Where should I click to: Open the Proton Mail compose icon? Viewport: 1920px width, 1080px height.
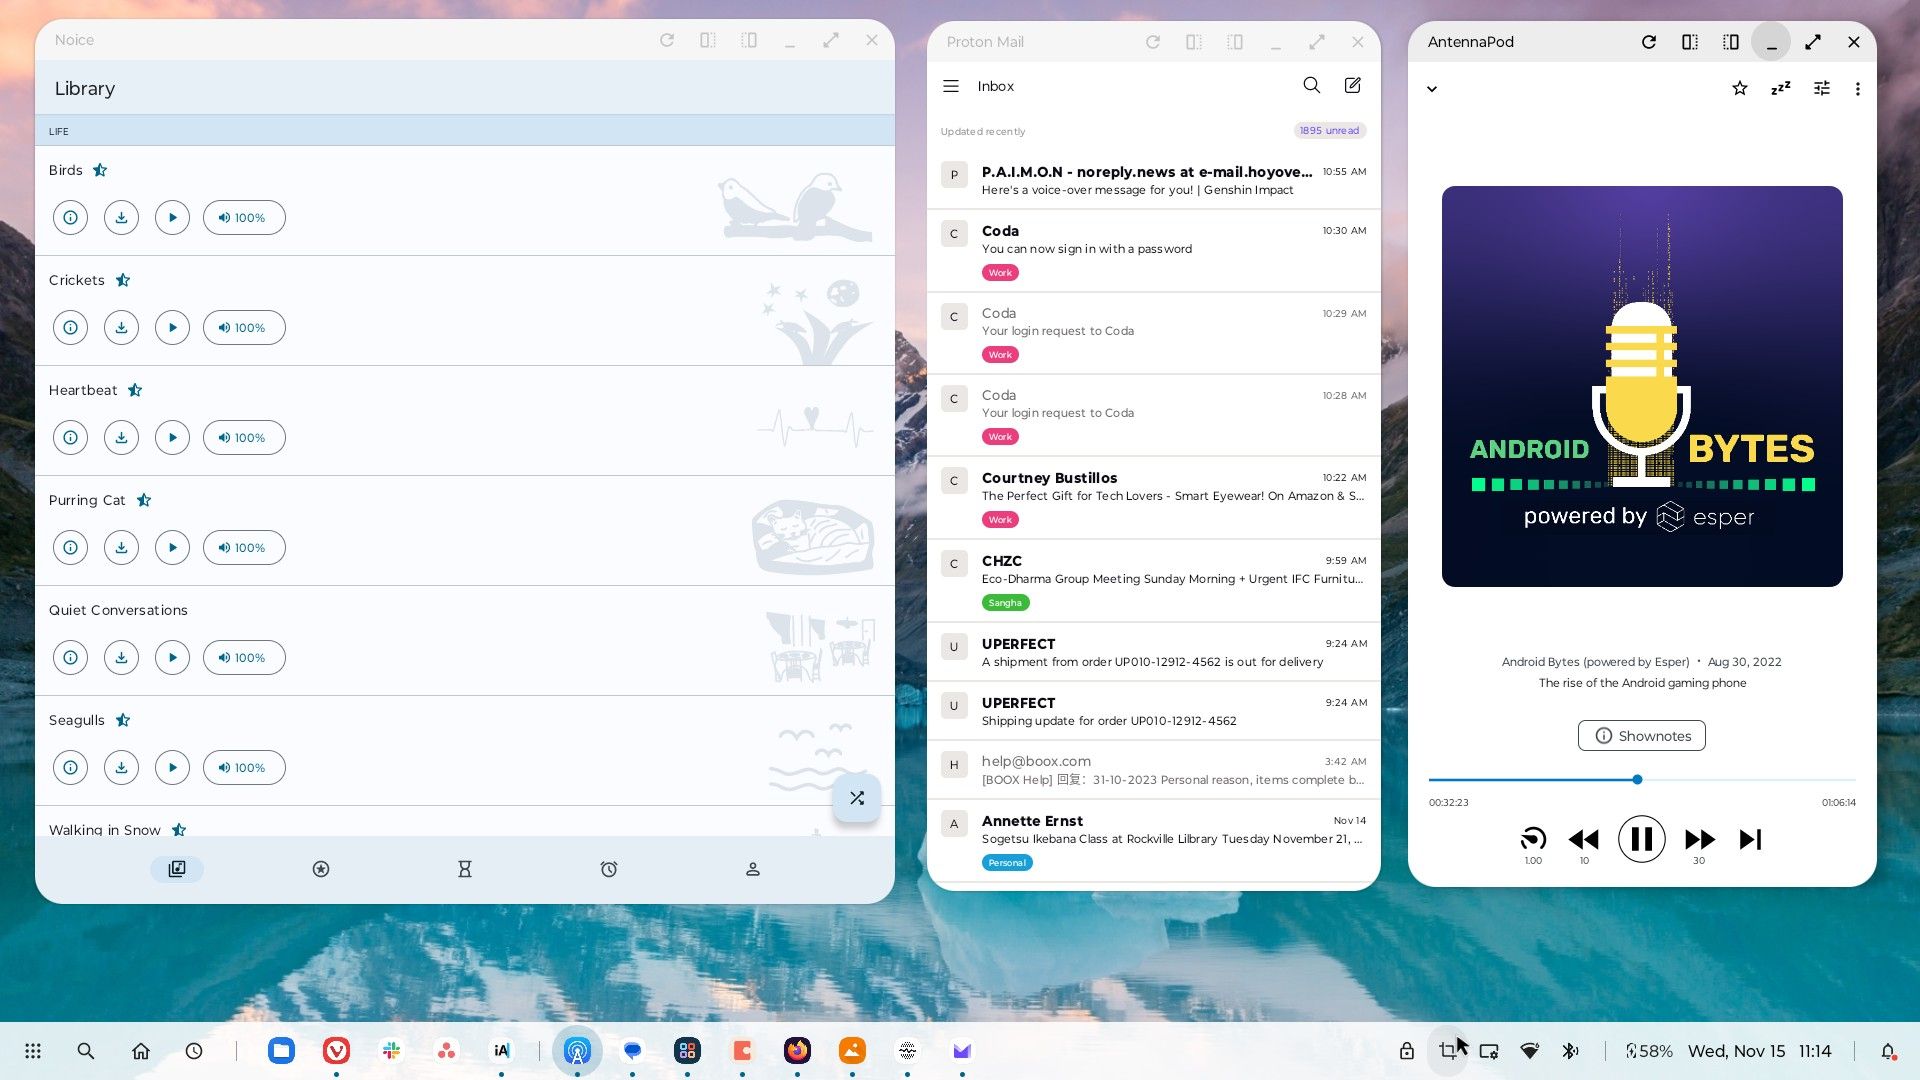[1353, 86]
